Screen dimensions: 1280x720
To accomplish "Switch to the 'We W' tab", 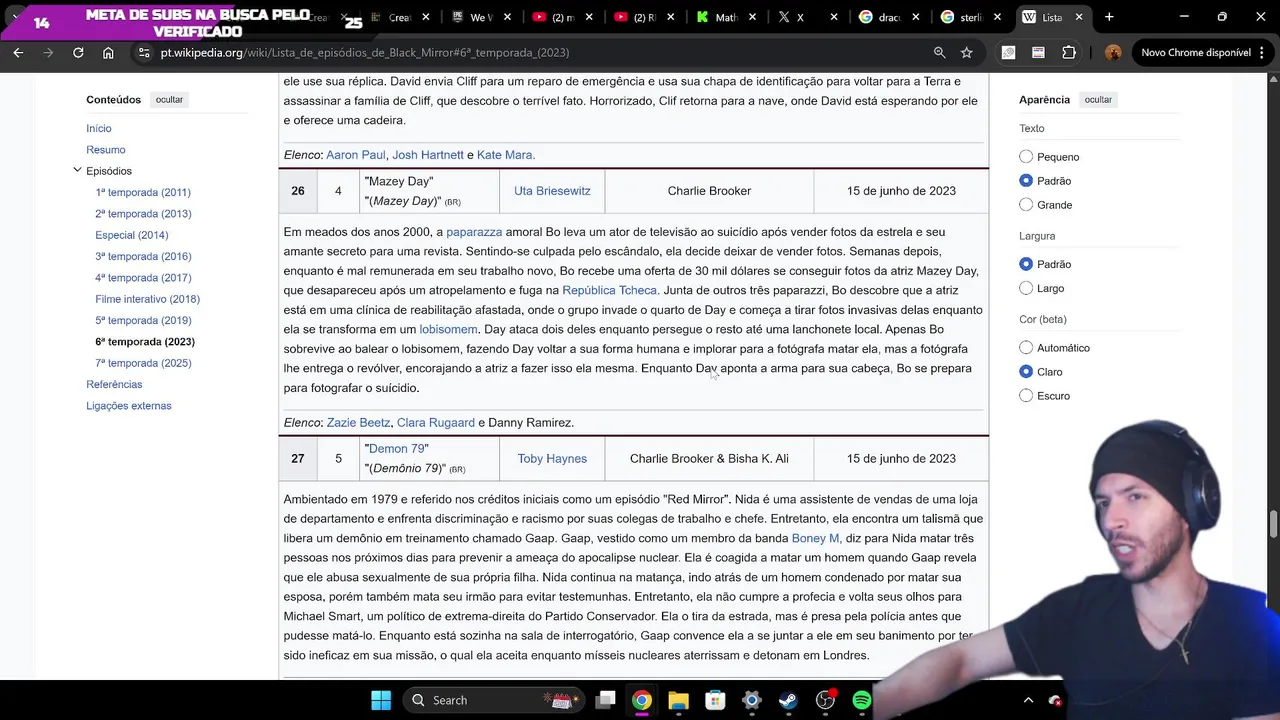I will click(482, 17).
